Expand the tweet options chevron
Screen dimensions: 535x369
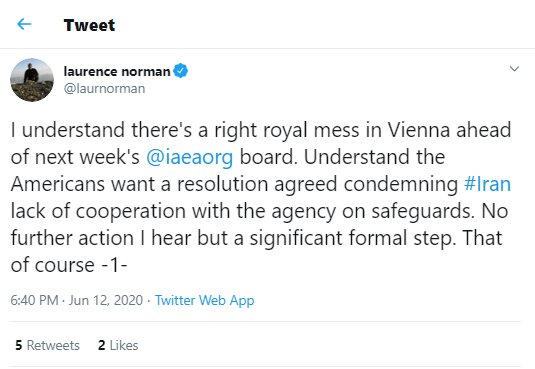click(514, 69)
